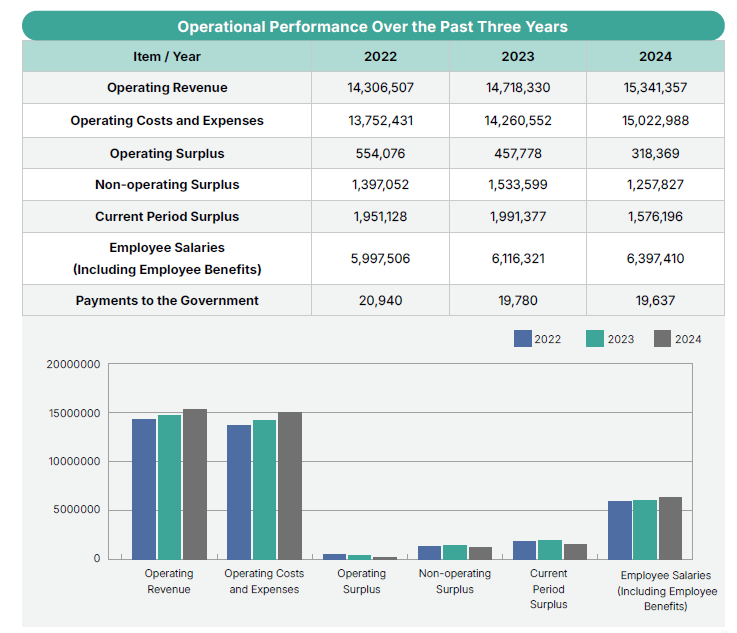Viewport: 737px width, 633px height.
Task: Click the blue 2022 legend swatch
Action: pos(522,339)
